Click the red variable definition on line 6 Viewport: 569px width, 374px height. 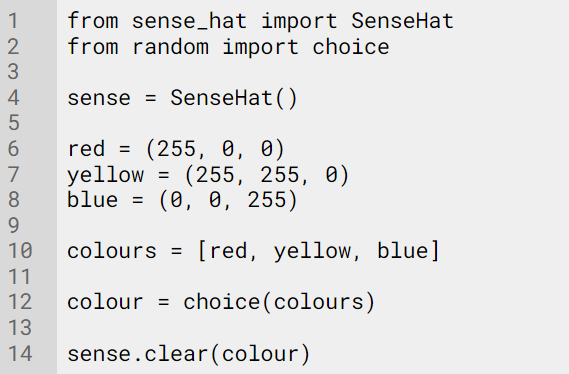[x=86, y=149]
